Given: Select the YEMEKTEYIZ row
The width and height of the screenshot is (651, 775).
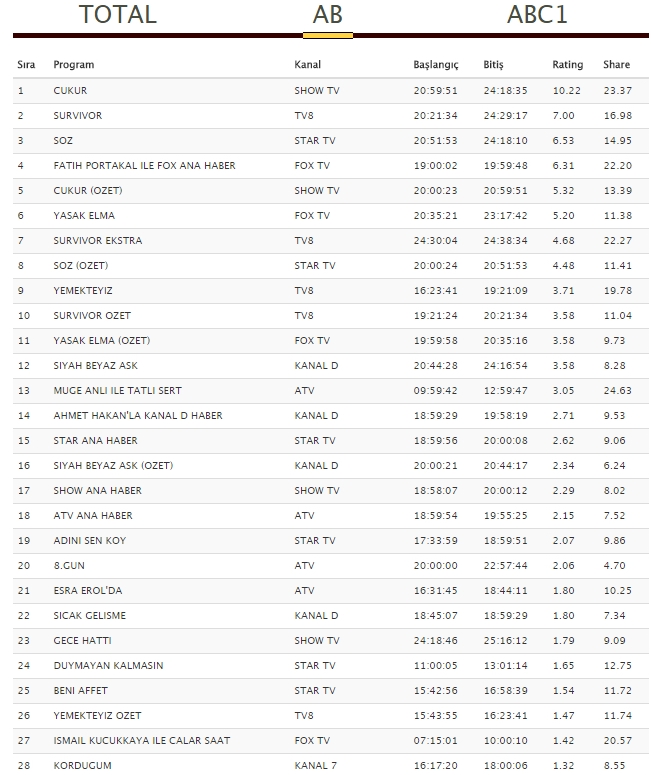Looking at the screenshot, I should 331,291.
